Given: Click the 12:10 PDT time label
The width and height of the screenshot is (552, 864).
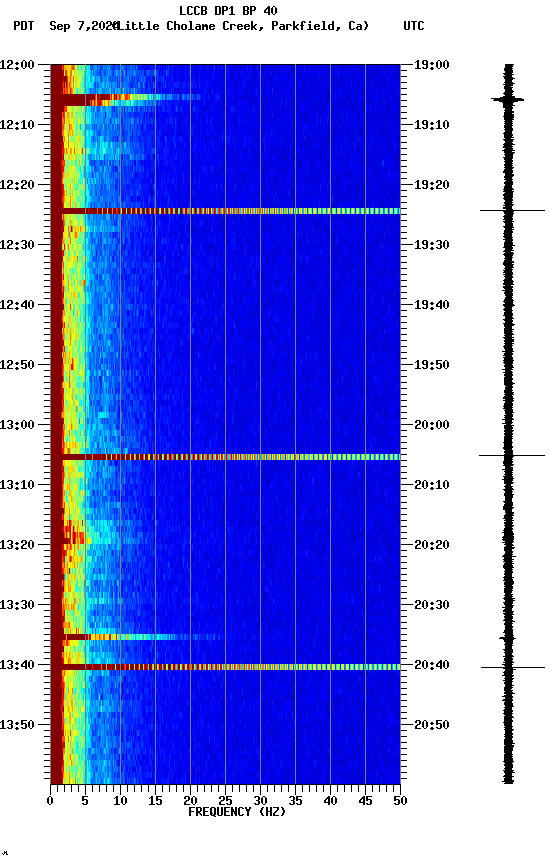Looking at the screenshot, I should (x=17, y=125).
